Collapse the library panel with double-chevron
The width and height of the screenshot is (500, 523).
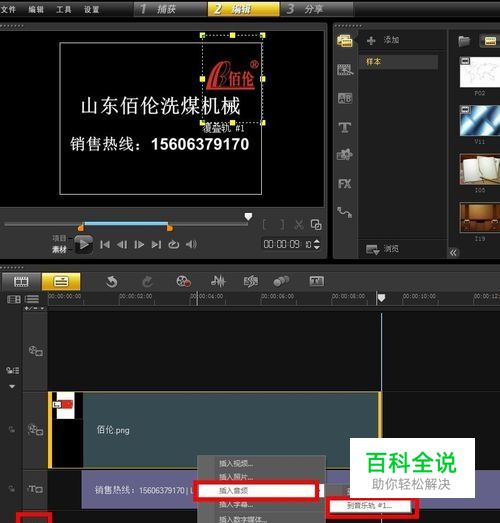point(453,252)
